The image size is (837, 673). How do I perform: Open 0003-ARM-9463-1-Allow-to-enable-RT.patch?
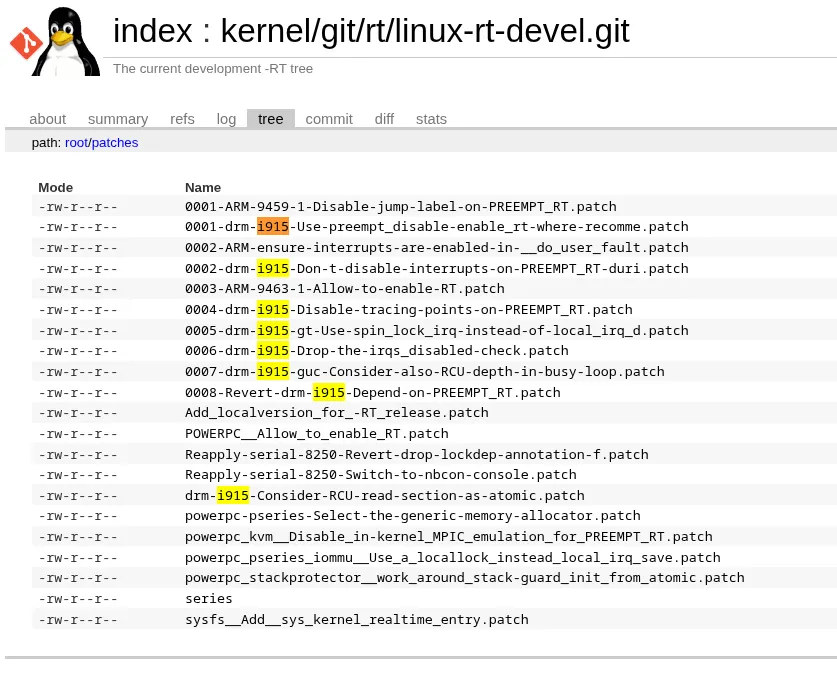click(345, 289)
